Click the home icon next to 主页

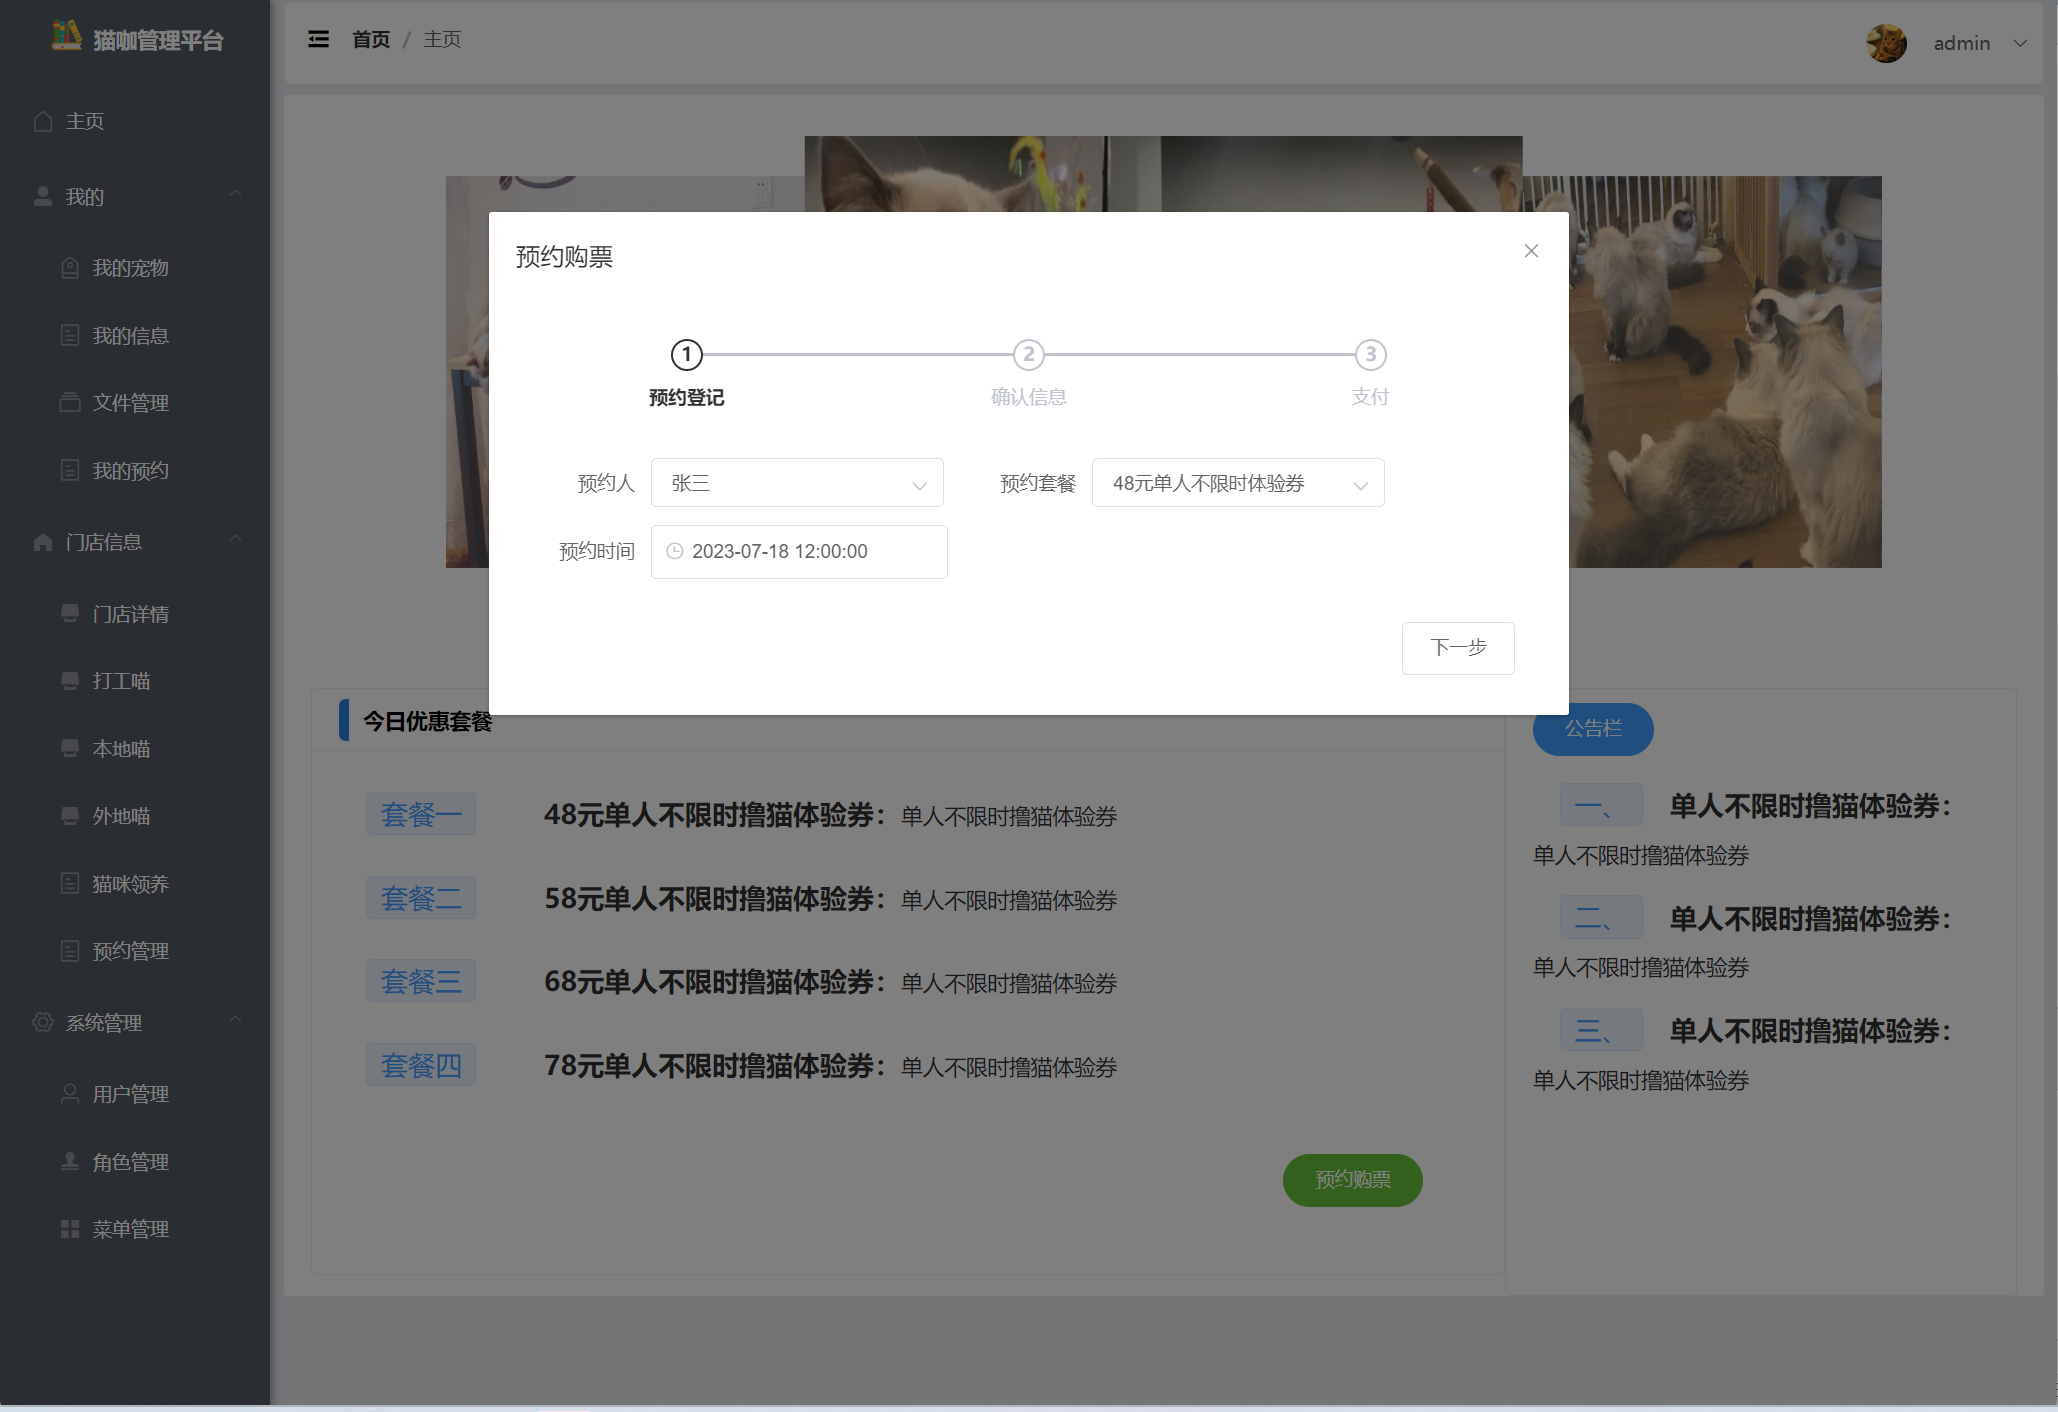43,121
